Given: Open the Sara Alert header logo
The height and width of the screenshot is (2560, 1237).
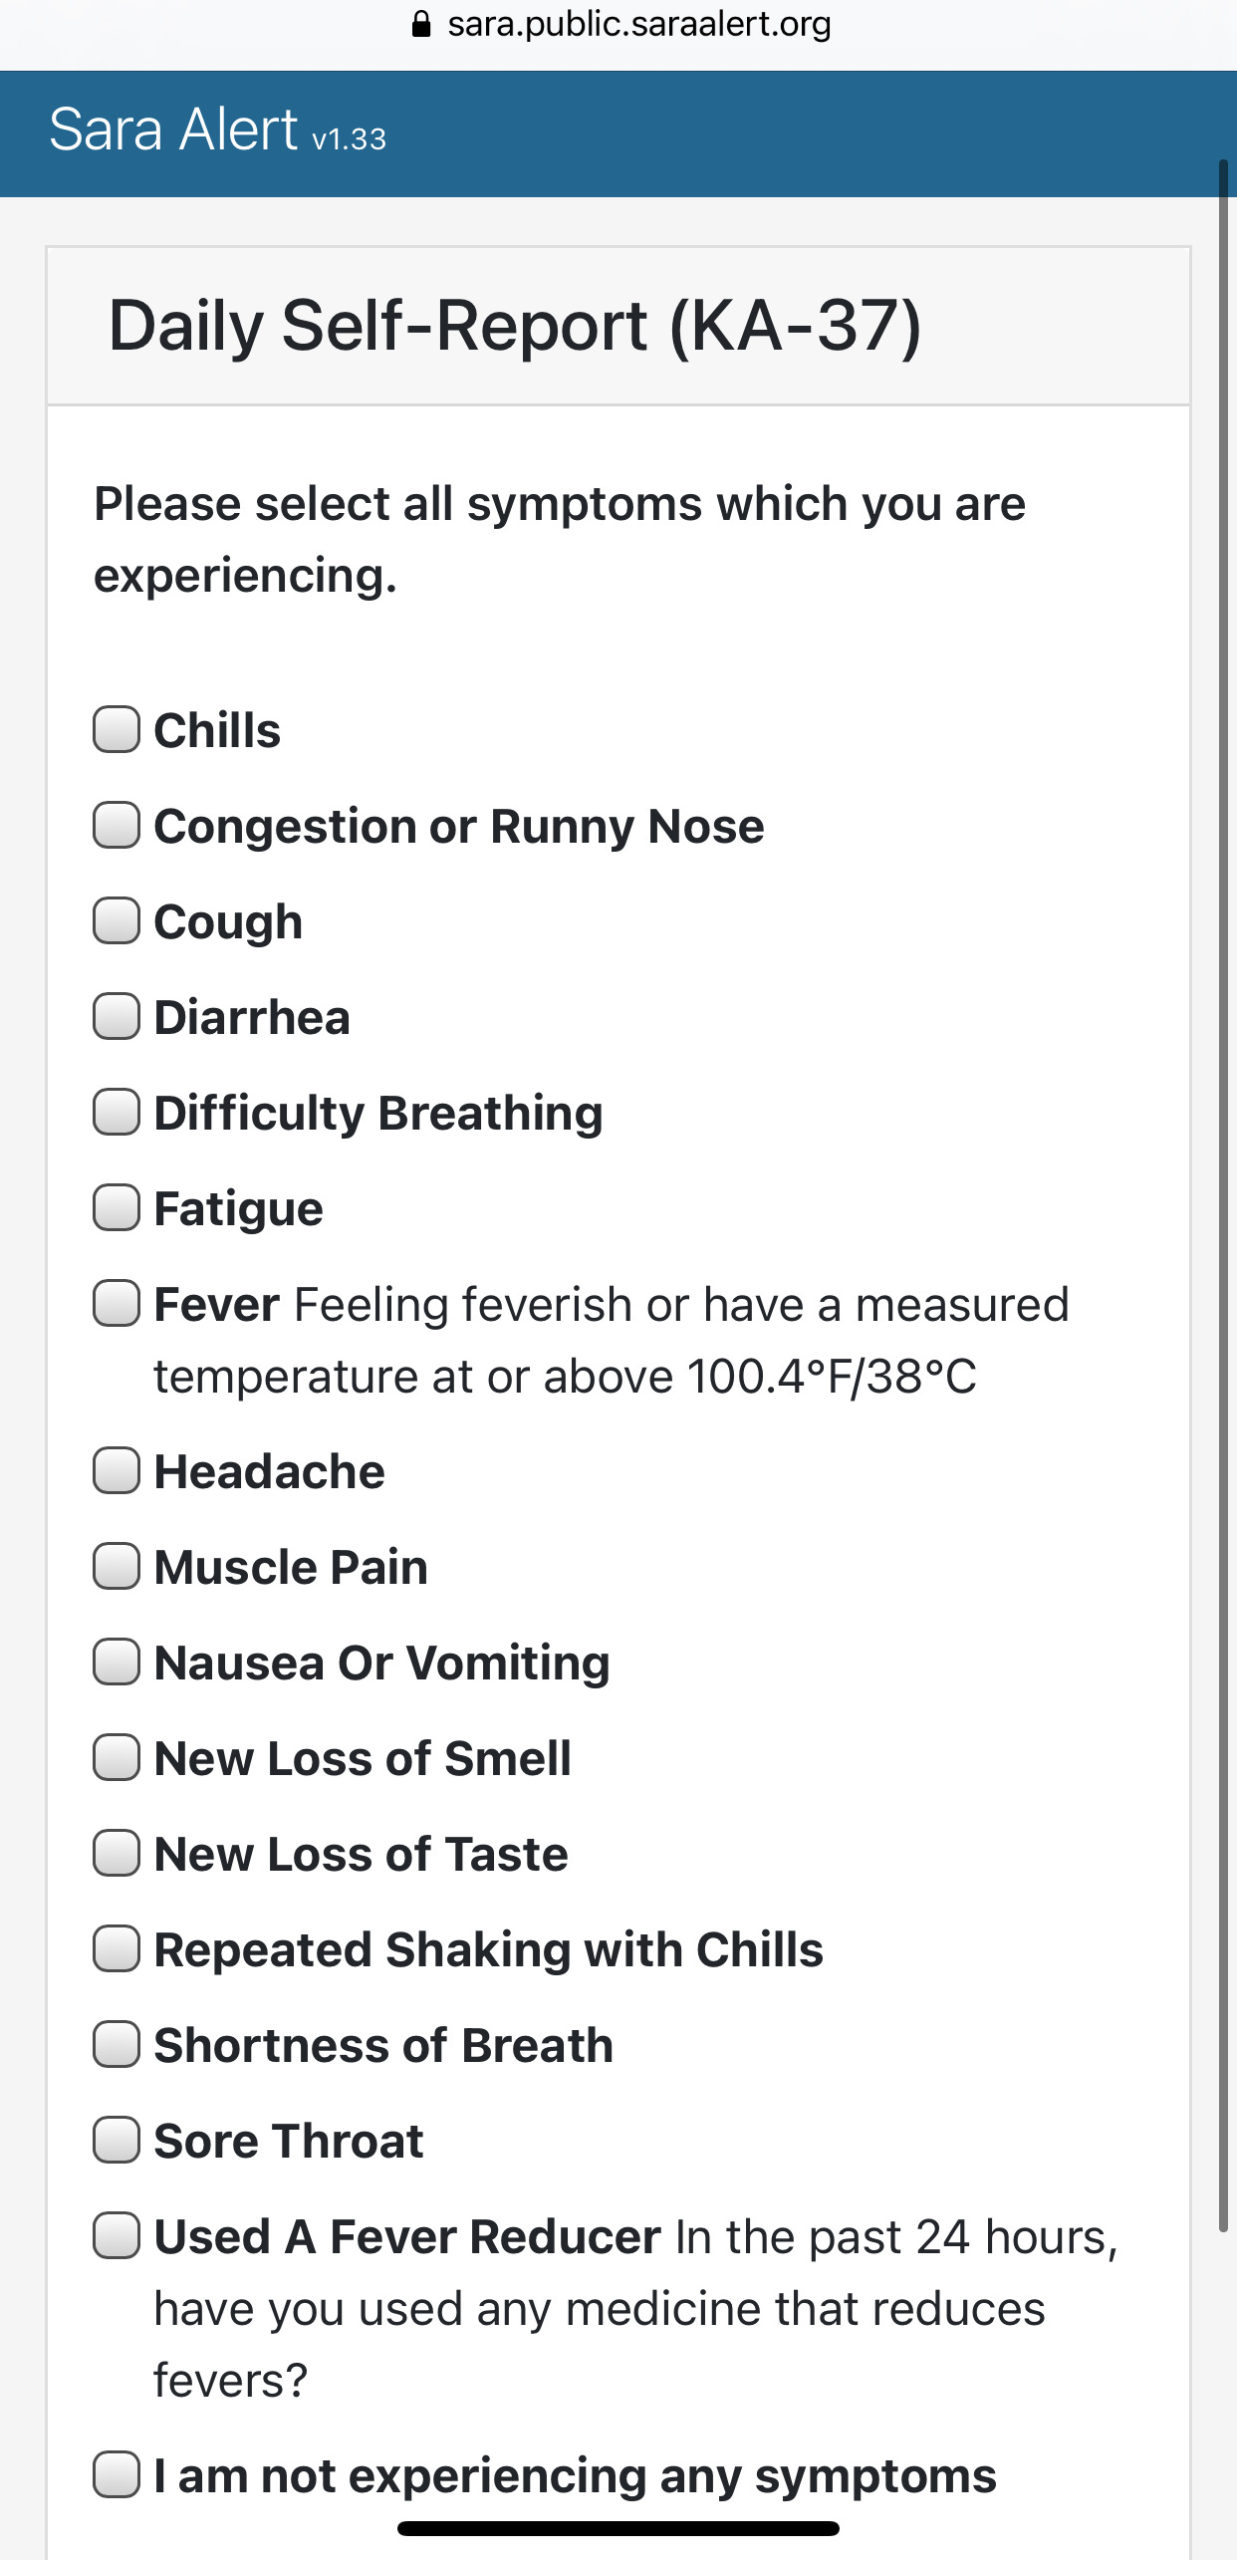Looking at the screenshot, I should [218, 130].
